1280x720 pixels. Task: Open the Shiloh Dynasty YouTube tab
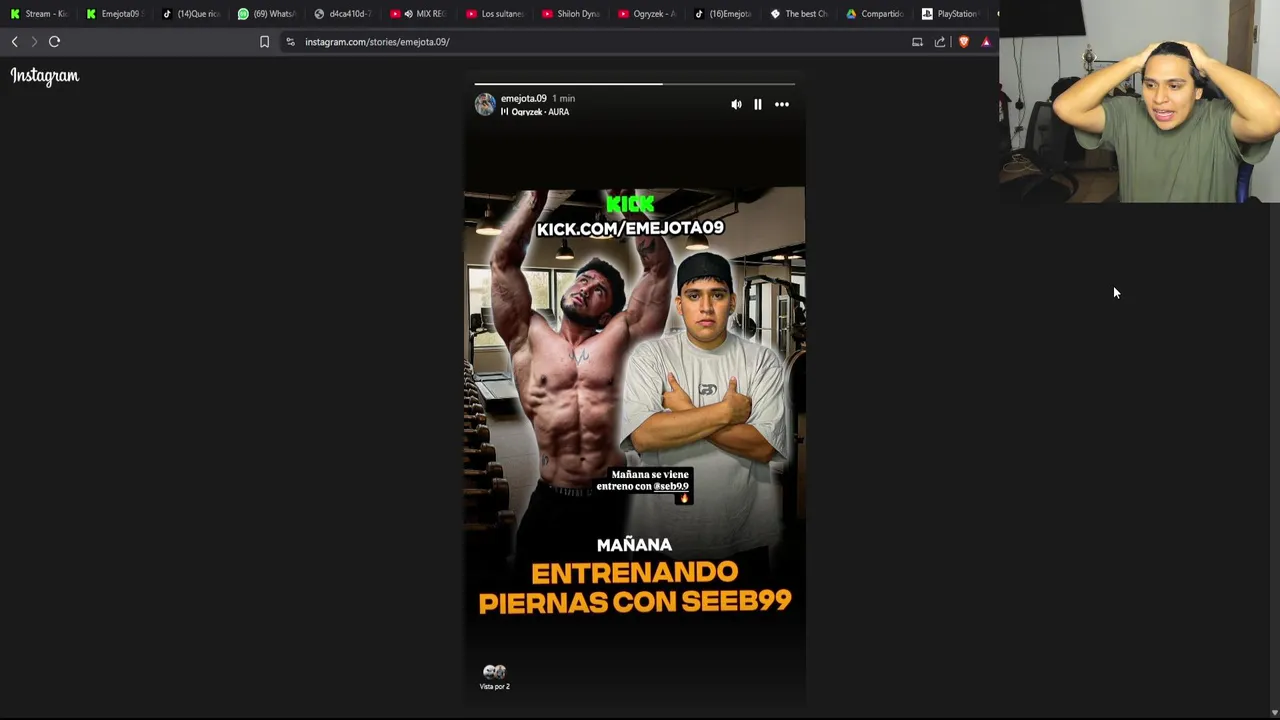click(570, 14)
